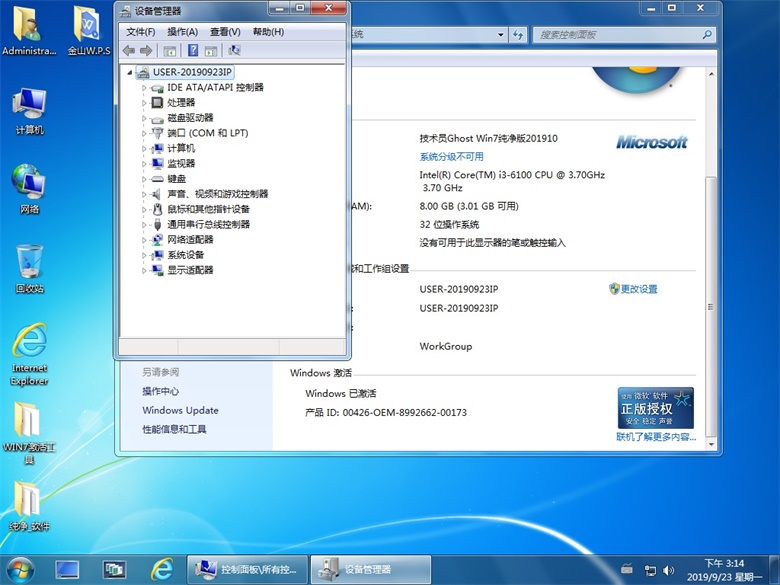Image resolution: width=780 pixels, height=585 pixels.
Task: Select the 键盘 device tree item
Action: tap(176, 179)
